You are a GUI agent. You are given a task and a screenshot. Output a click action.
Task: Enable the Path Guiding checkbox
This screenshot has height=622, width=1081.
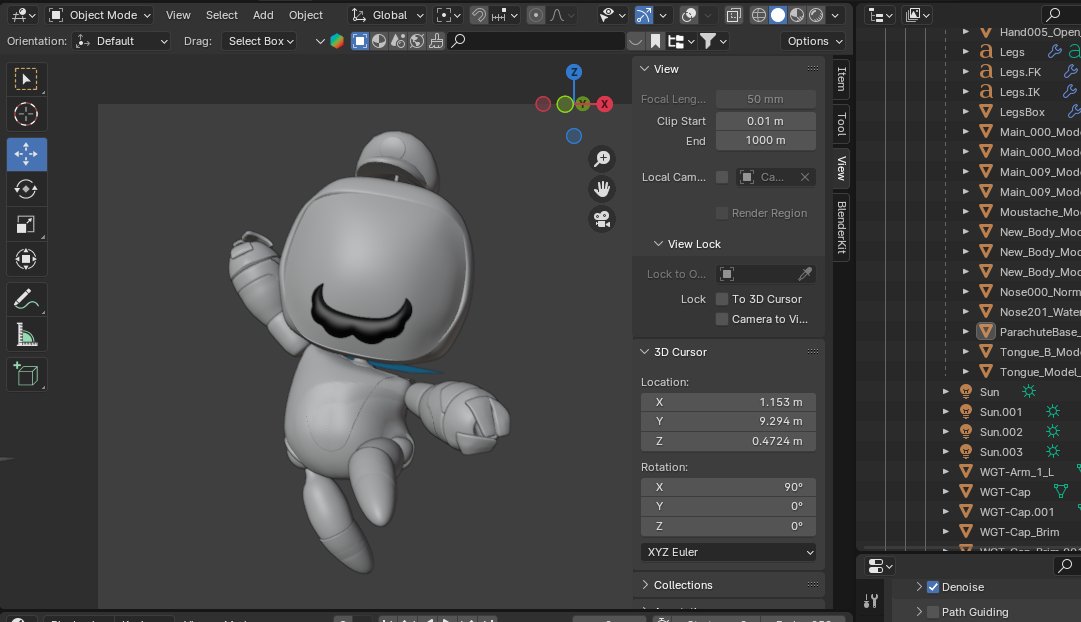pos(933,612)
